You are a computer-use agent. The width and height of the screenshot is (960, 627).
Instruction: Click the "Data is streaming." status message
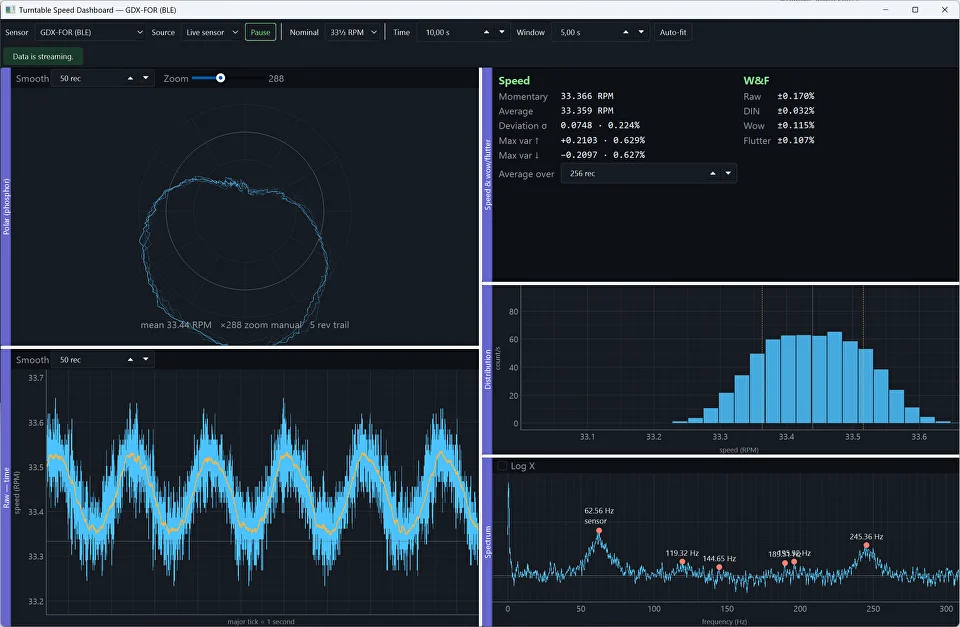click(43, 56)
